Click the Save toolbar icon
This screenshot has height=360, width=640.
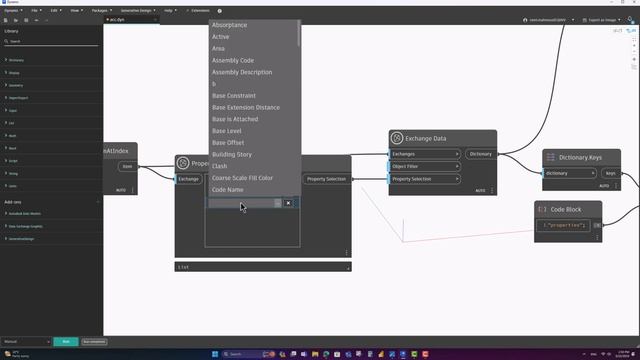click(26, 20)
